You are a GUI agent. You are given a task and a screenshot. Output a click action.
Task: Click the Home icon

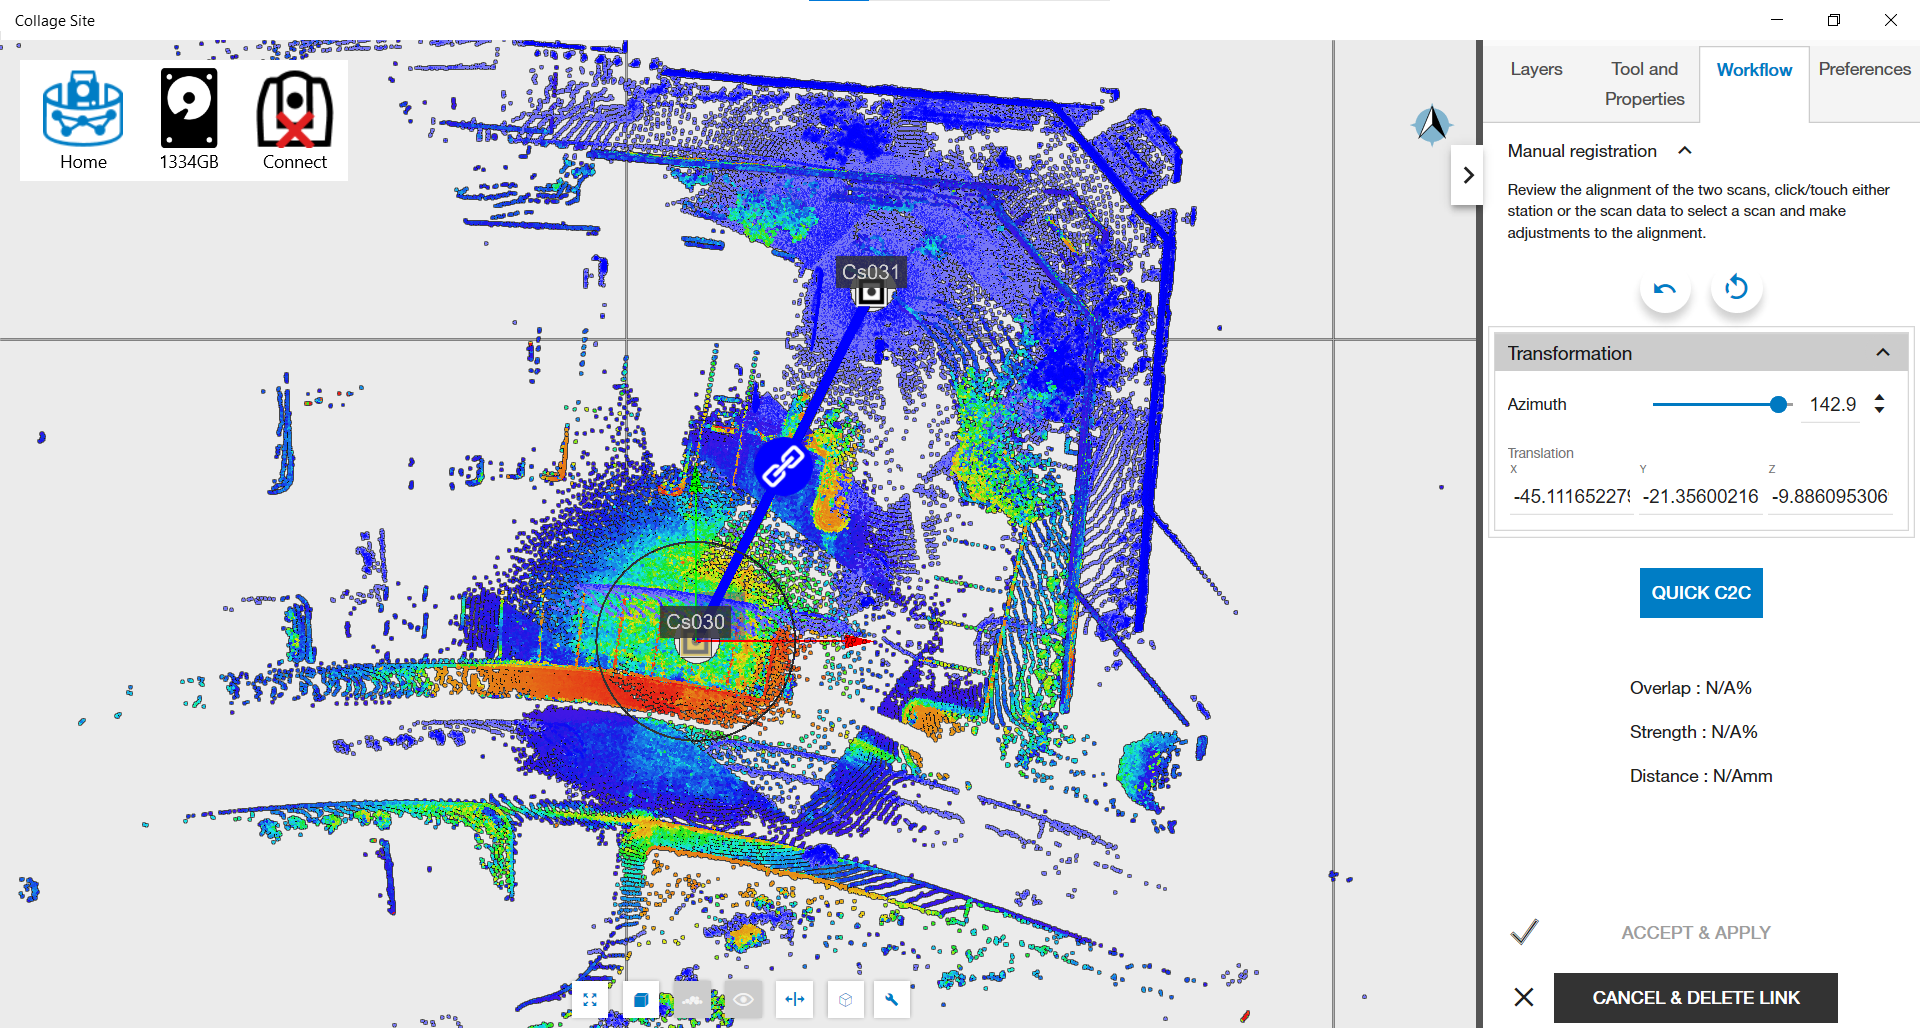[x=83, y=120]
